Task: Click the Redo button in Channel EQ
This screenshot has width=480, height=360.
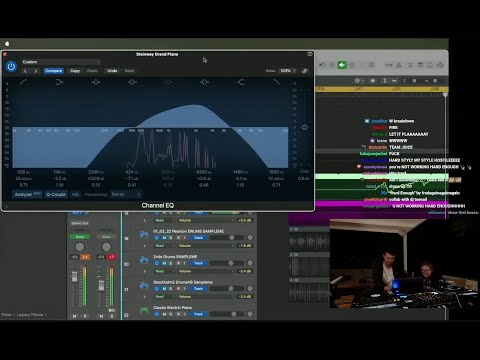Action: (129, 71)
